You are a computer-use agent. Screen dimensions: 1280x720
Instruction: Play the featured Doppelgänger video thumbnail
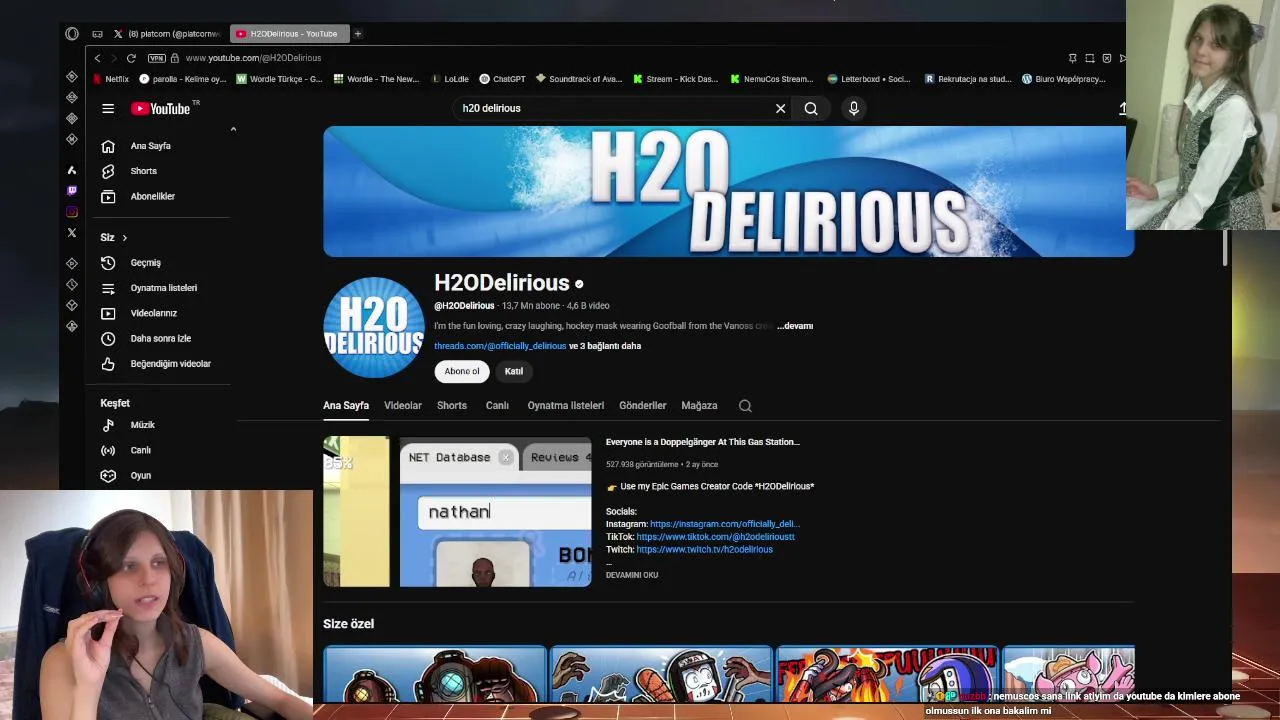point(457,511)
